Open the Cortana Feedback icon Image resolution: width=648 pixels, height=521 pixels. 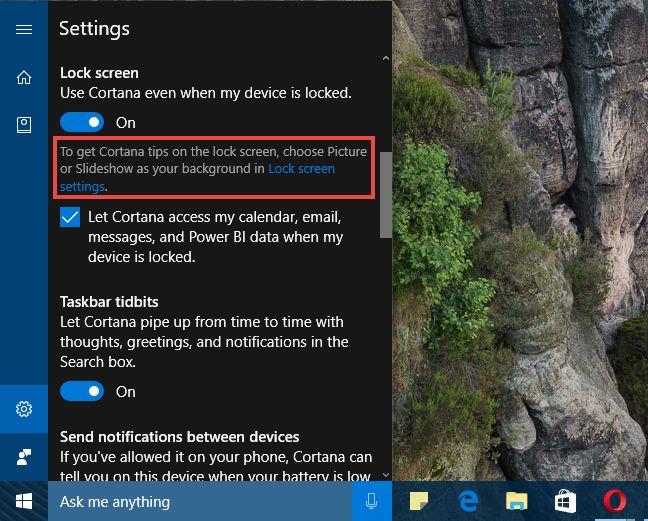point(24,457)
